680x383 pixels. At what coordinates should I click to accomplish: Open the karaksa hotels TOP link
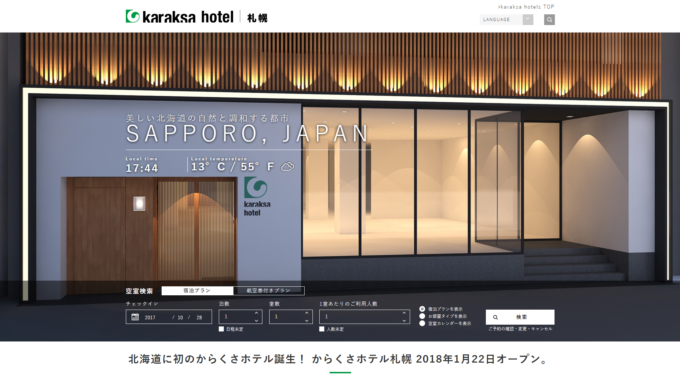pos(526,7)
